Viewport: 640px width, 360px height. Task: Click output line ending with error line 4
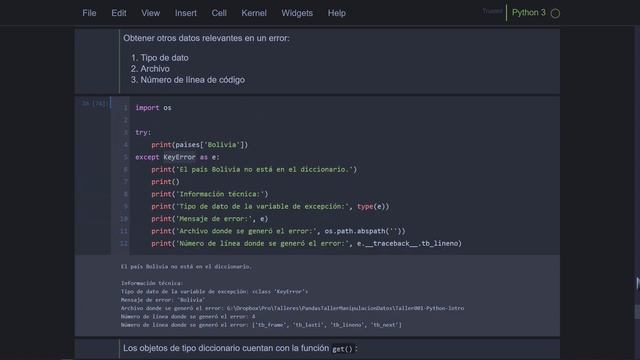(188, 316)
